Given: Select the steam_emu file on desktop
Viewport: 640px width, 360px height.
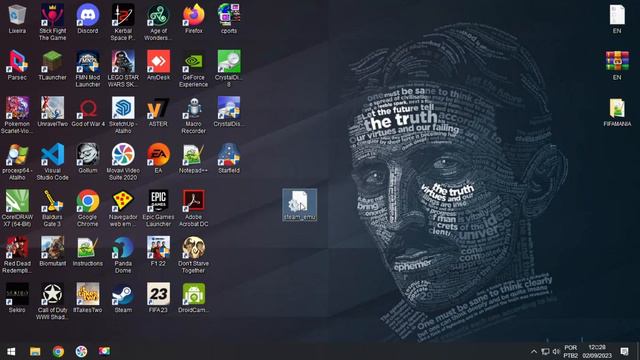Looking at the screenshot, I should (x=300, y=205).
